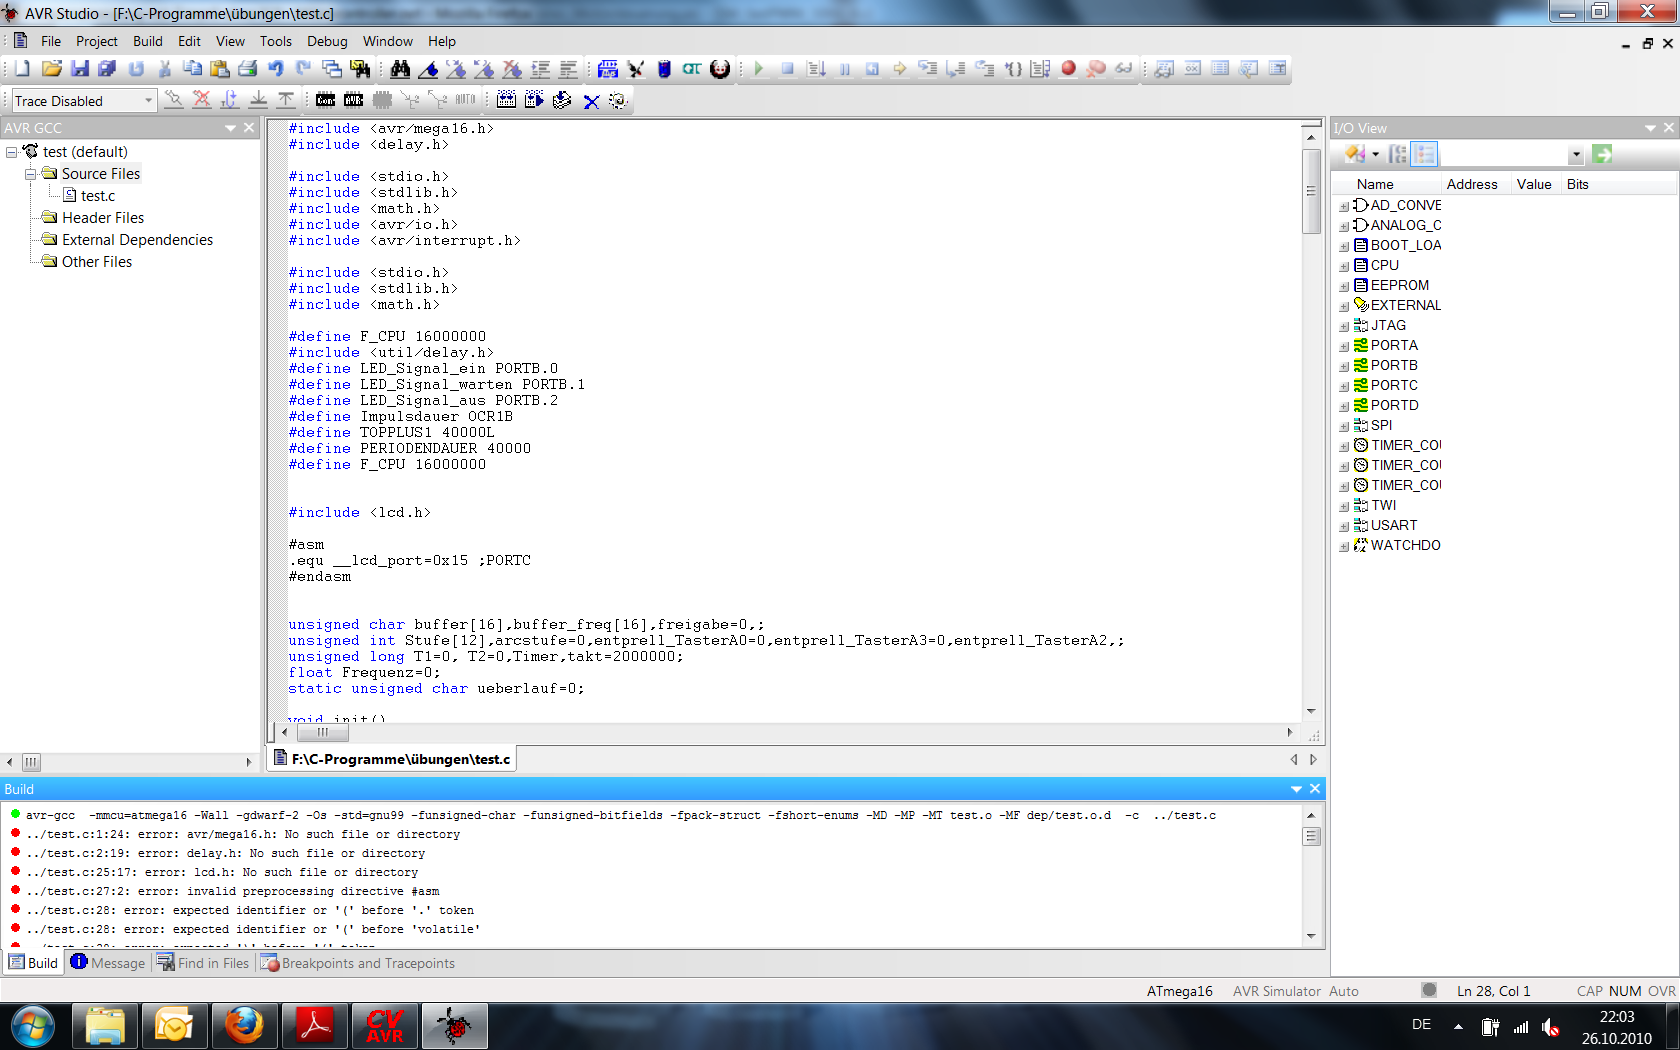1680x1050 pixels.
Task: Open the Window menu
Action: point(388,41)
